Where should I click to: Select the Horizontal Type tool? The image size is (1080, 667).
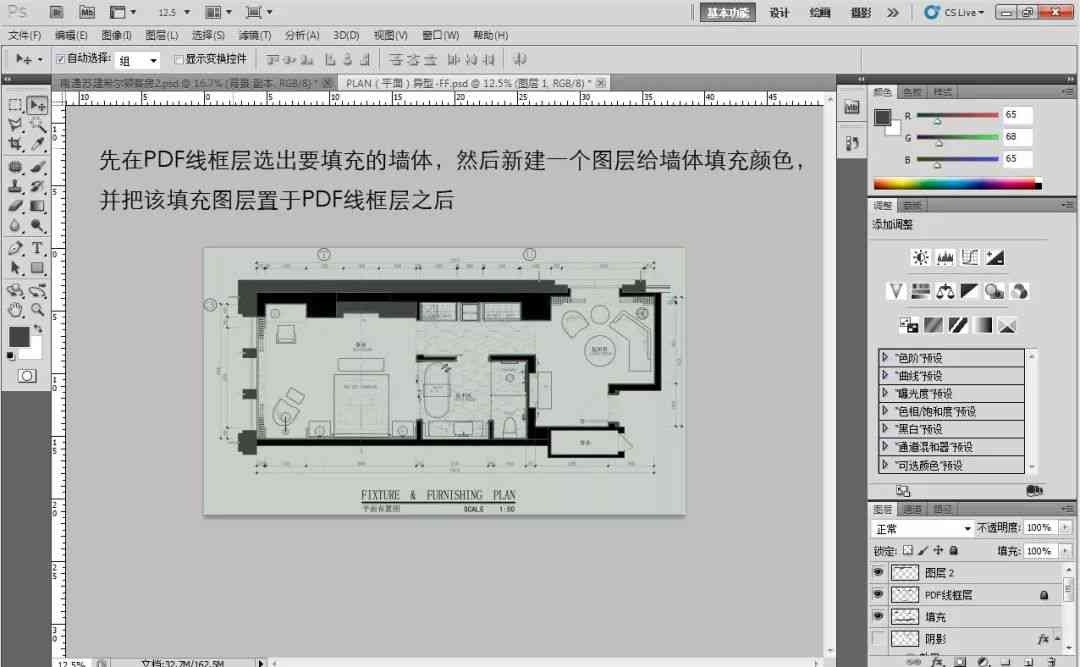37,248
